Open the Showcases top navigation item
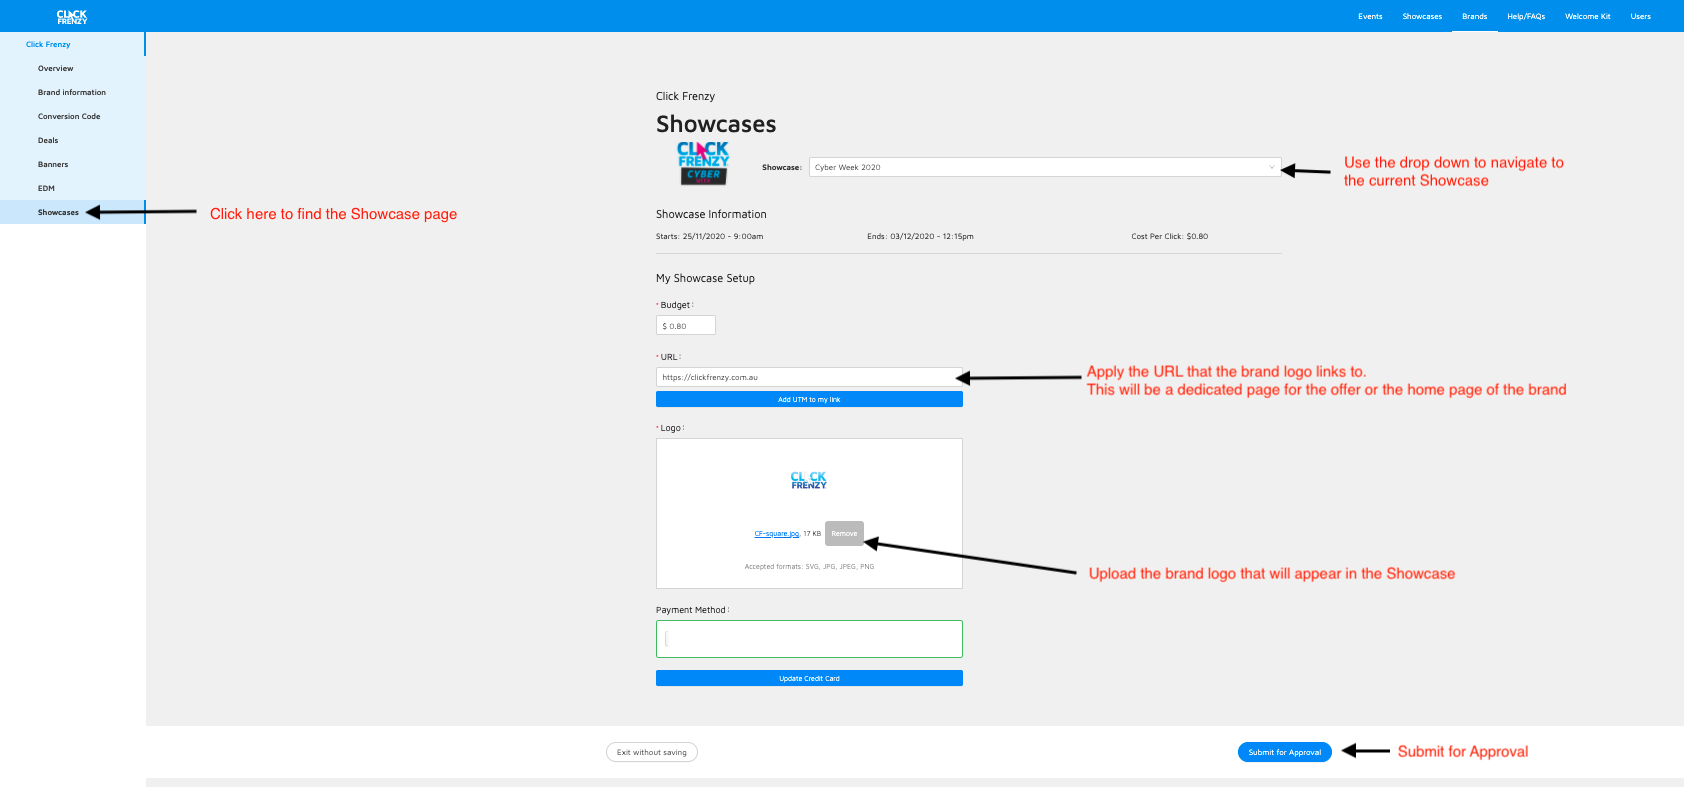The width and height of the screenshot is (1684, 787). point(1422,16)
